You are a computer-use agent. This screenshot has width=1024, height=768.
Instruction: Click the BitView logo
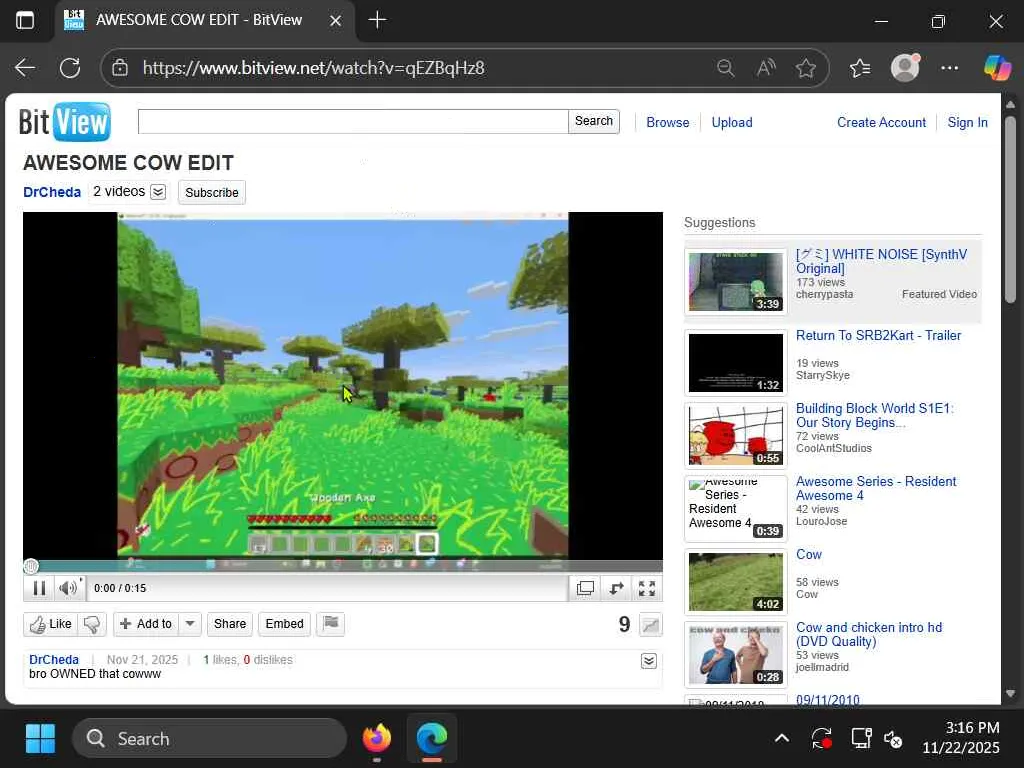pos(65,121)
